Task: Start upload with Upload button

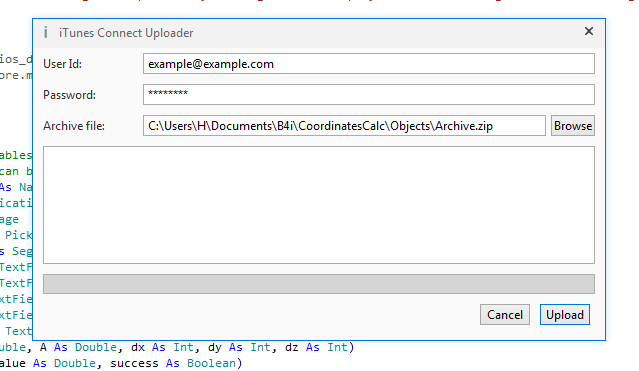Action: pos(564,315)
